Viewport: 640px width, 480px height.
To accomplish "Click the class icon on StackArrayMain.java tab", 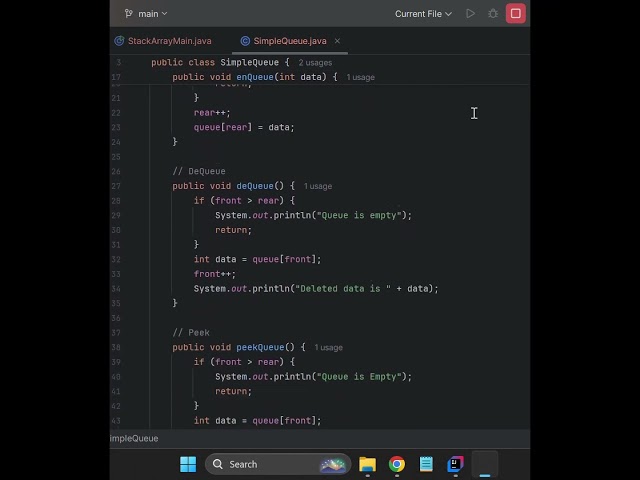I will pos(119,41).
